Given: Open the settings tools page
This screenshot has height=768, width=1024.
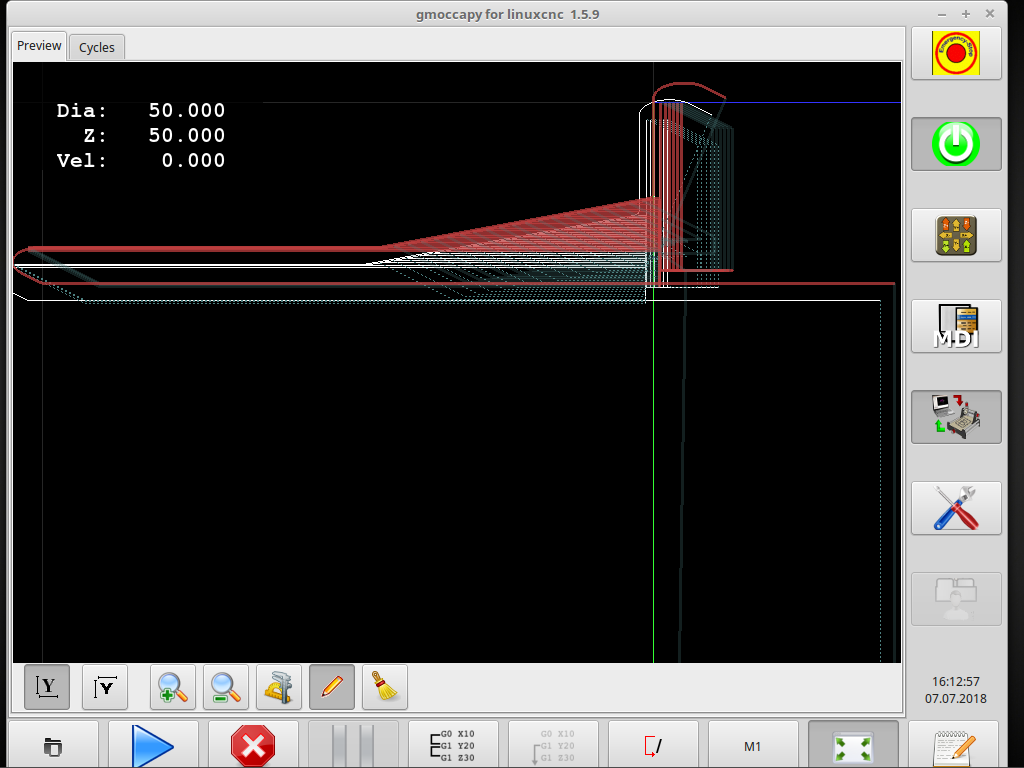Looking at the screenshot, I should point(956,508).
